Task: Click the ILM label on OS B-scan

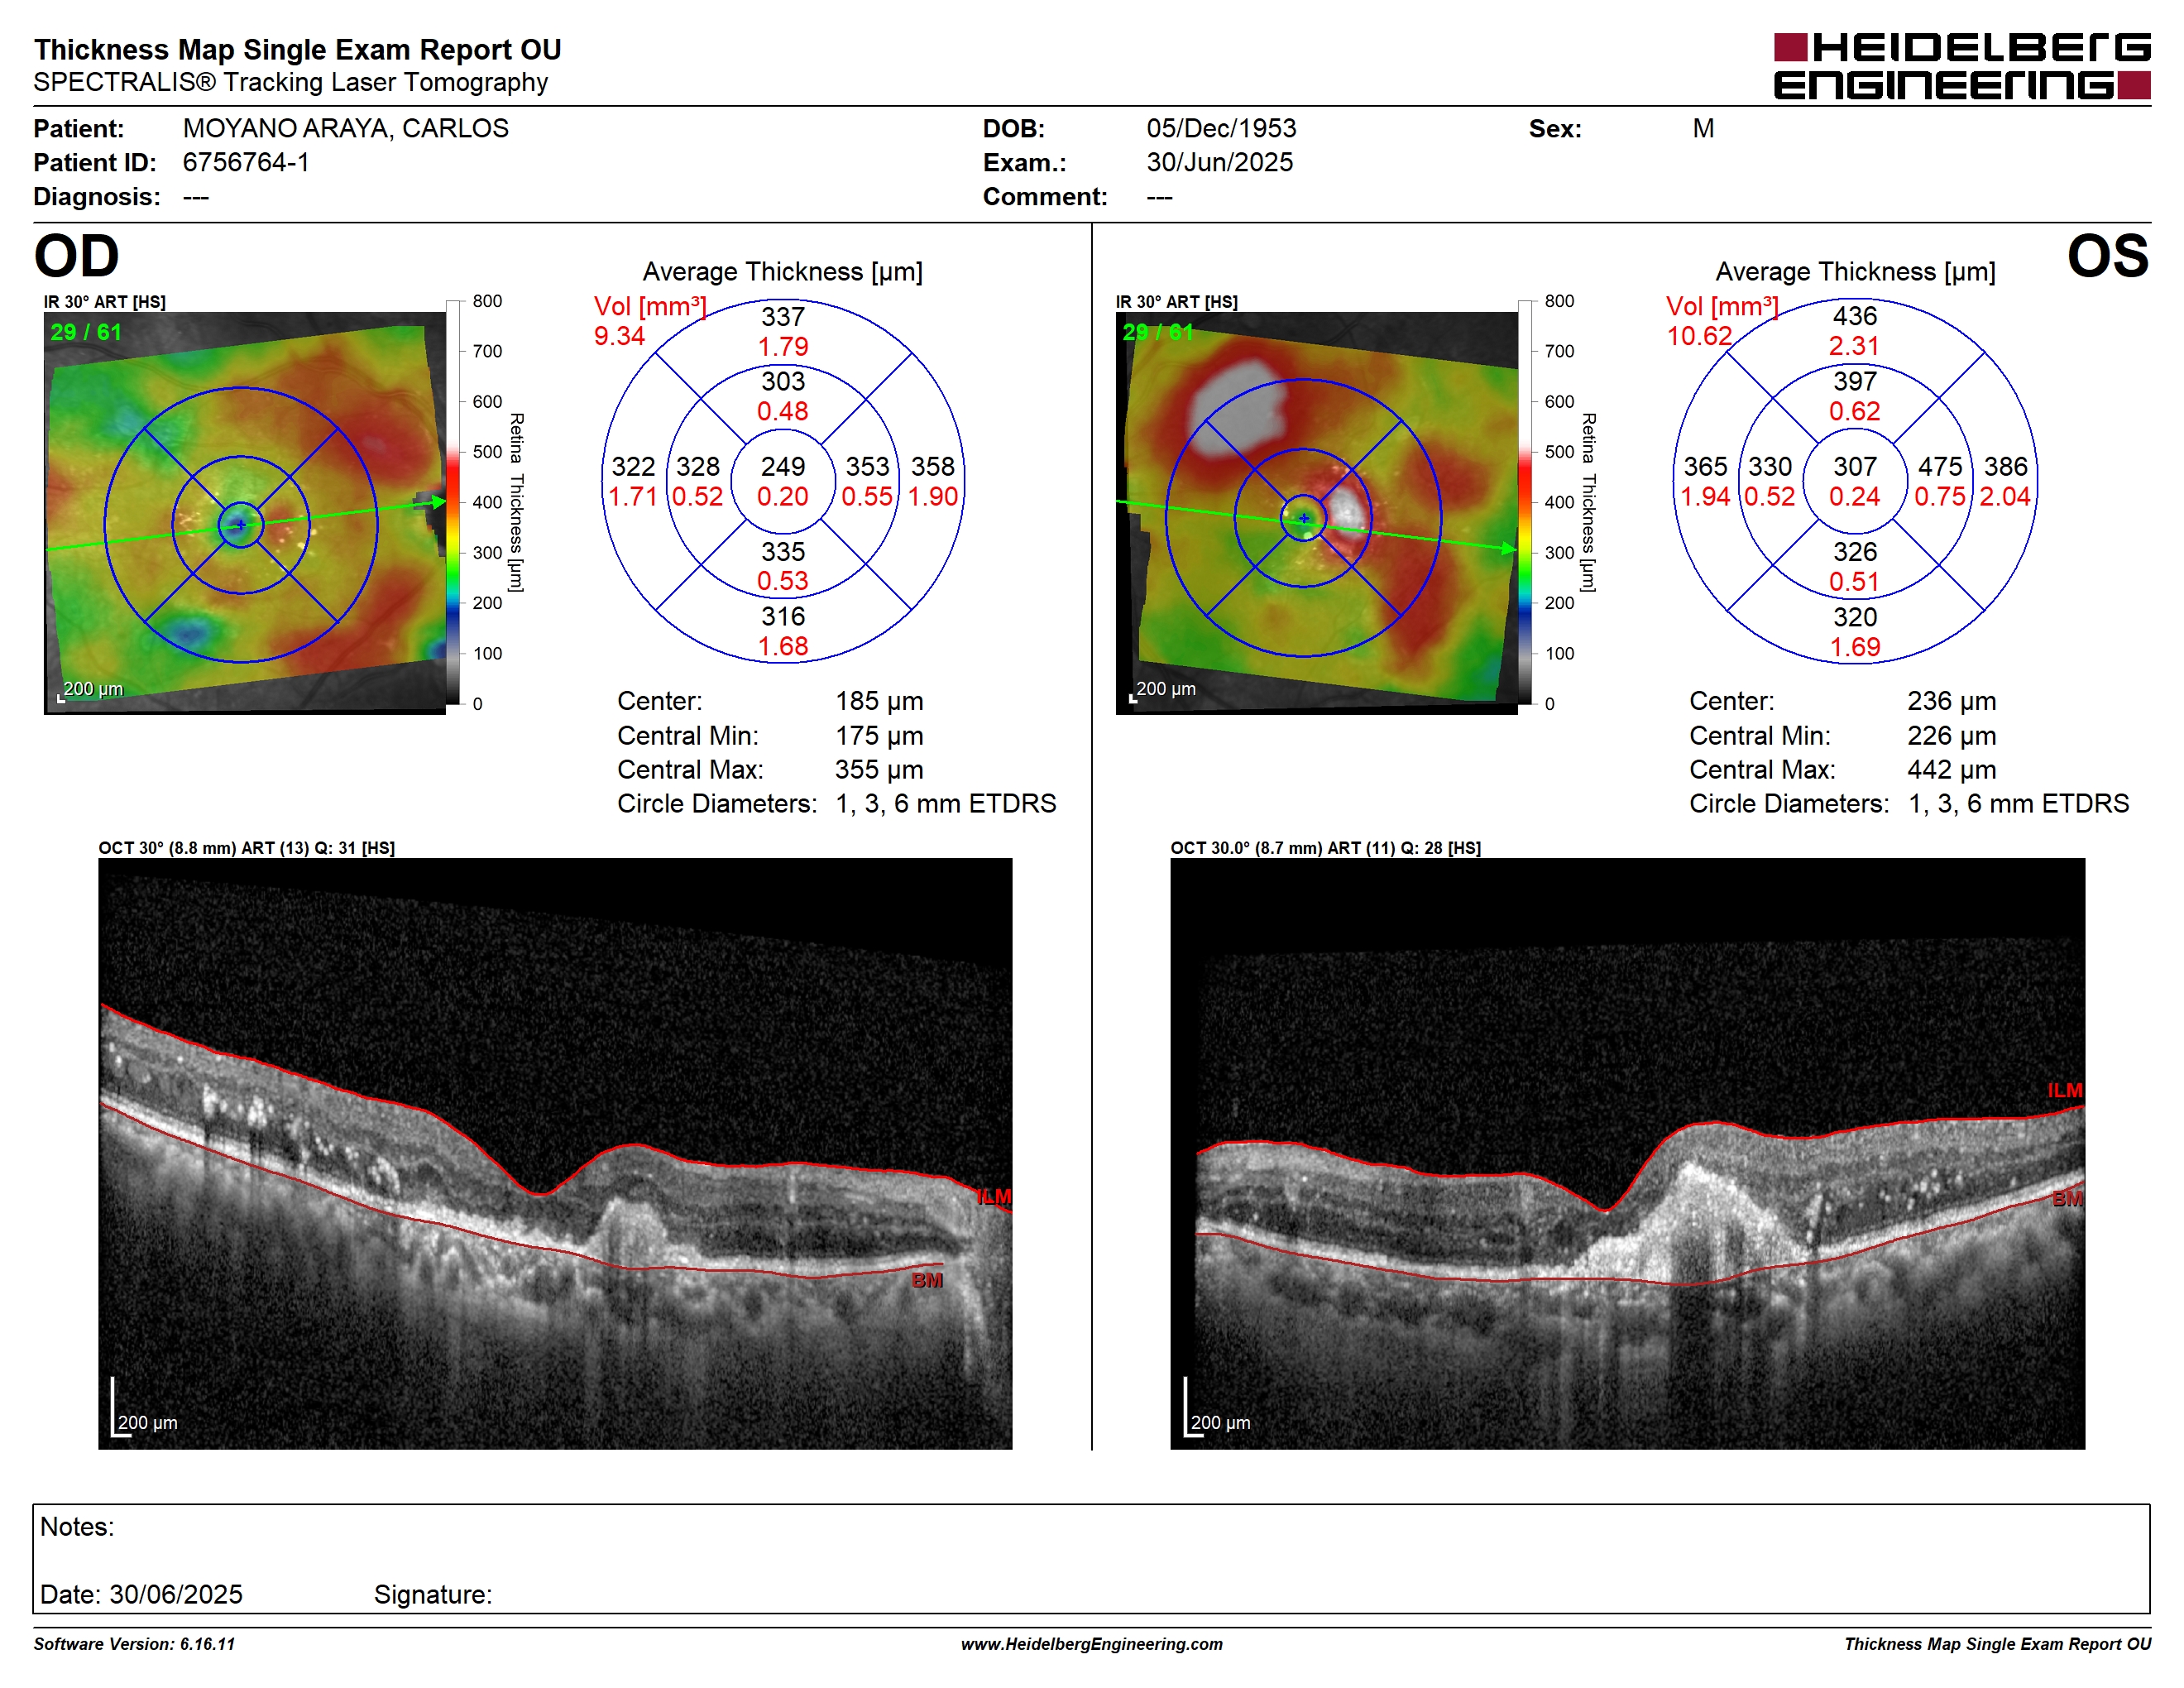Action: tap(2064, 1090)
